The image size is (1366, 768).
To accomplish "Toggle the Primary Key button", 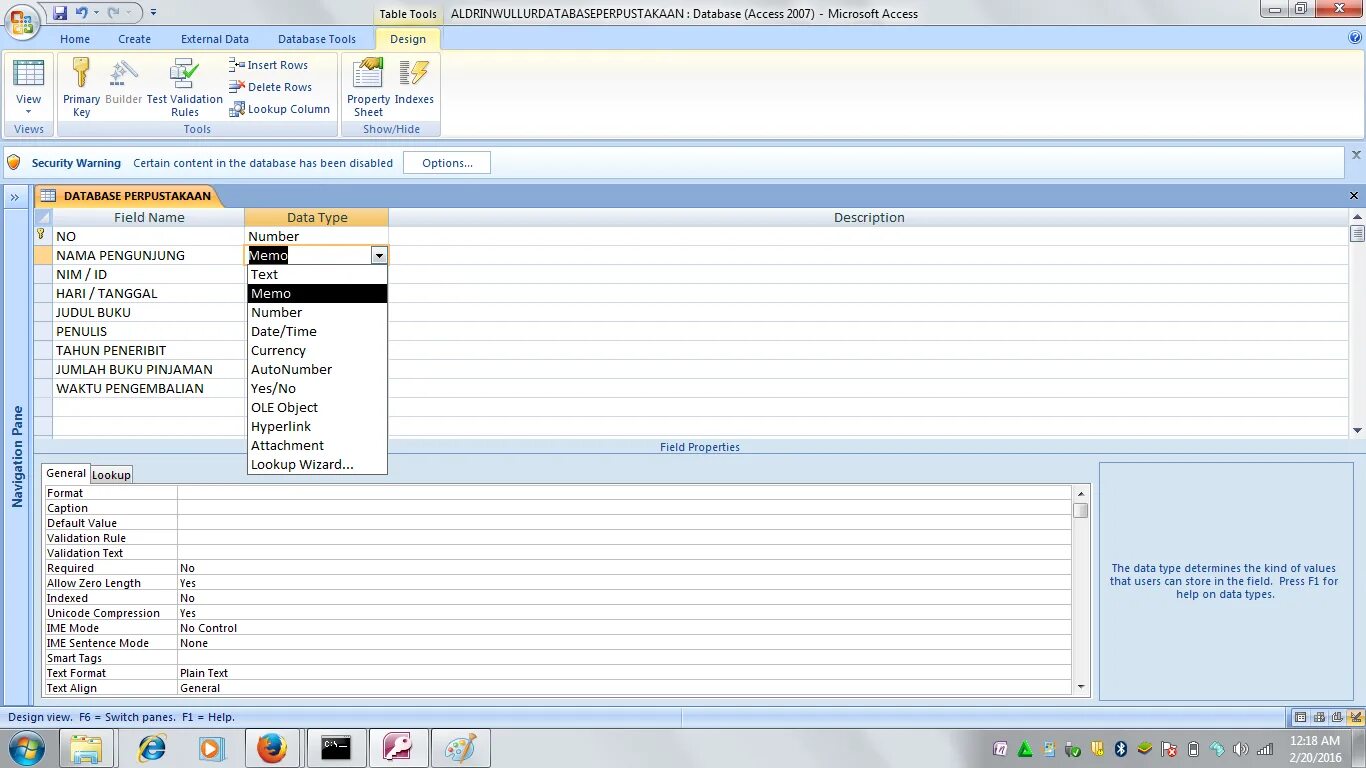I will point(81,87).
